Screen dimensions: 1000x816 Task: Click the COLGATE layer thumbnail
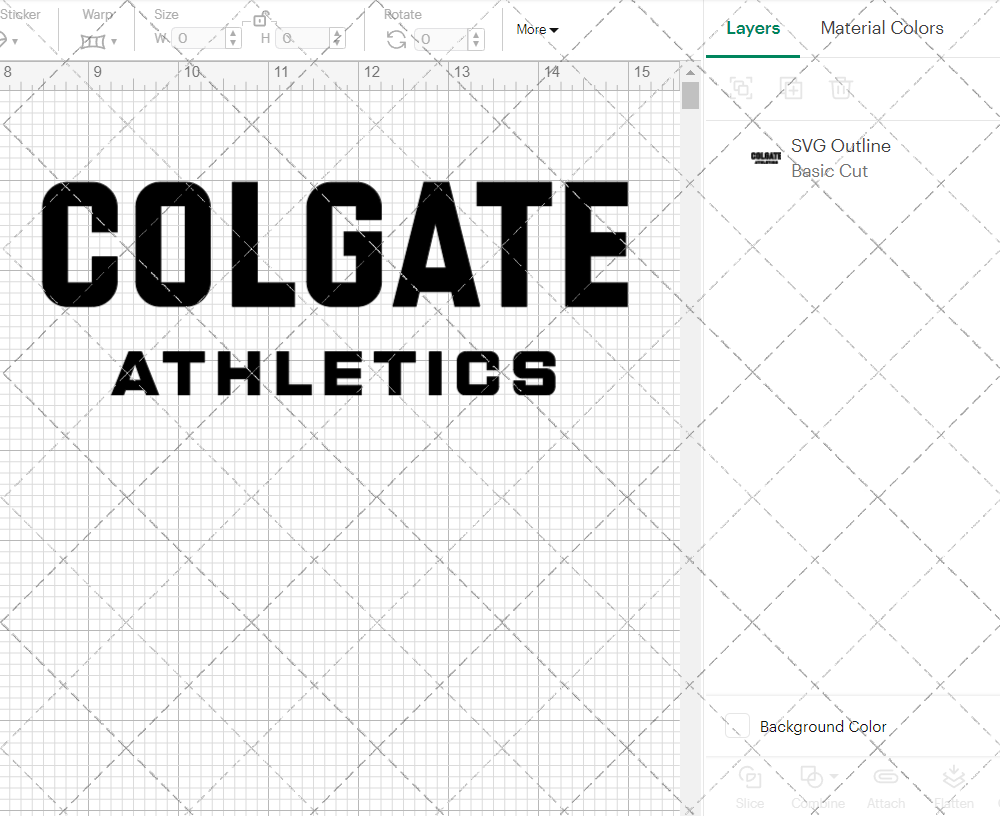coord(765,158)
